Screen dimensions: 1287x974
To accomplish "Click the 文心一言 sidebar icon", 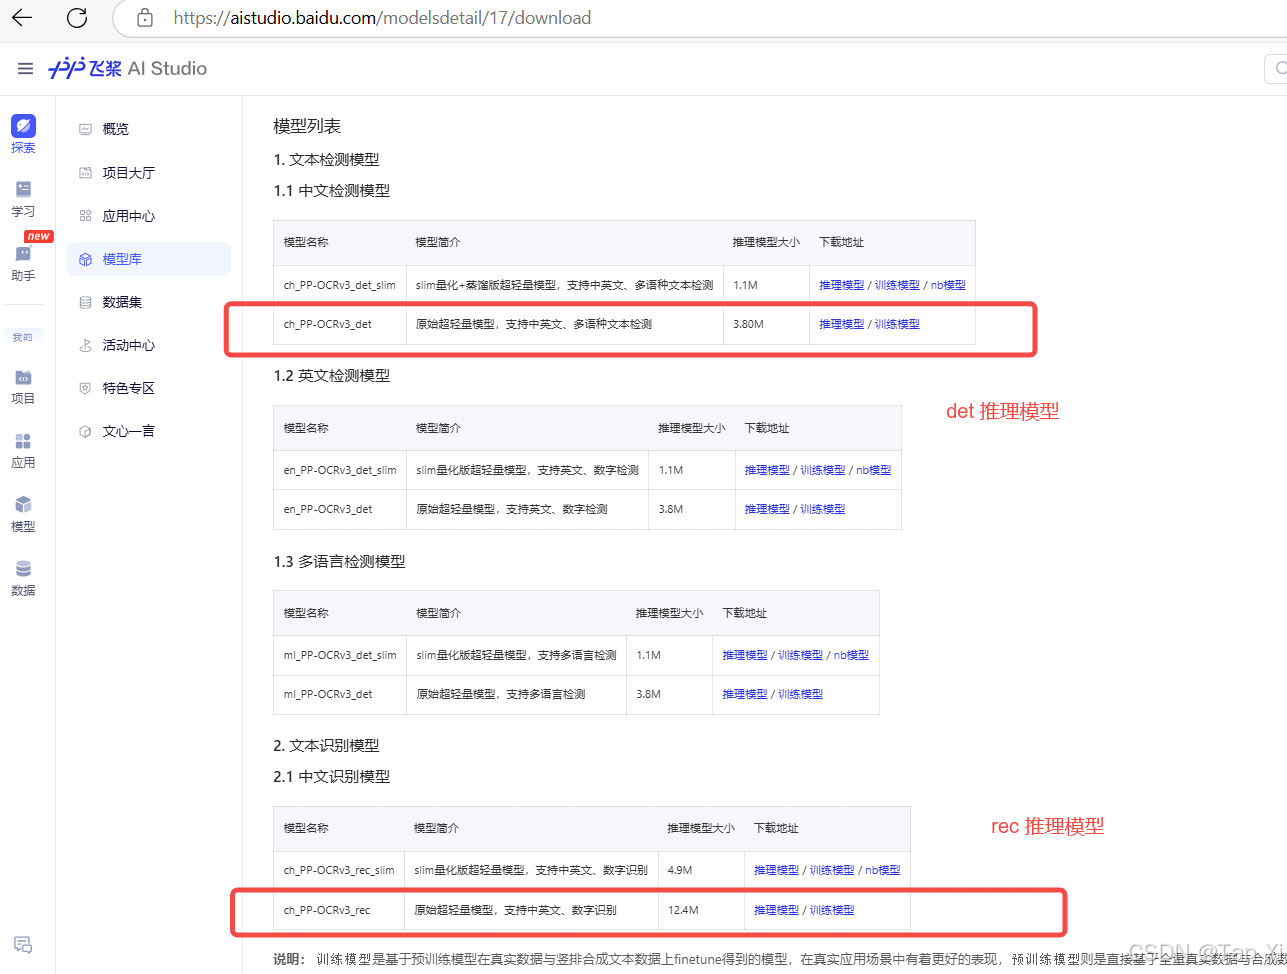I will pos(85,431).
